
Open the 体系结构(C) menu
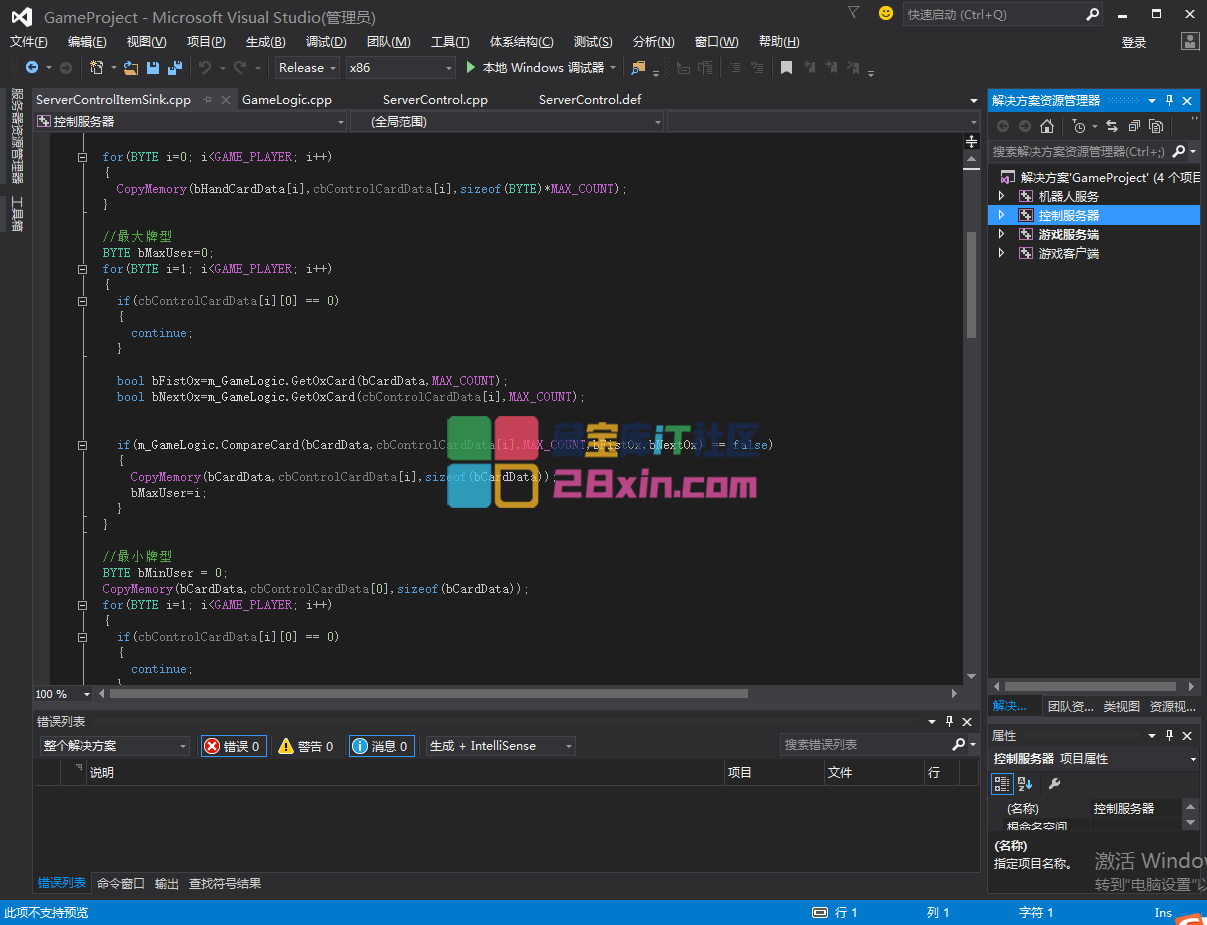pyautogui.click(x=521, y=42)
